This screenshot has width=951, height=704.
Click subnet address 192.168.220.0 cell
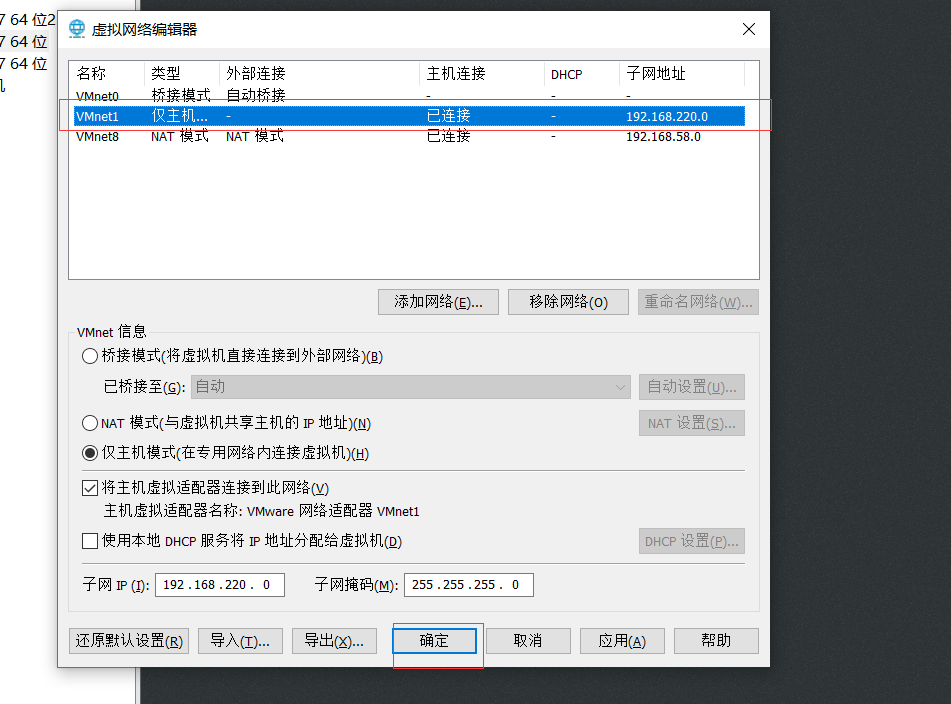click(x=667, y=116)
